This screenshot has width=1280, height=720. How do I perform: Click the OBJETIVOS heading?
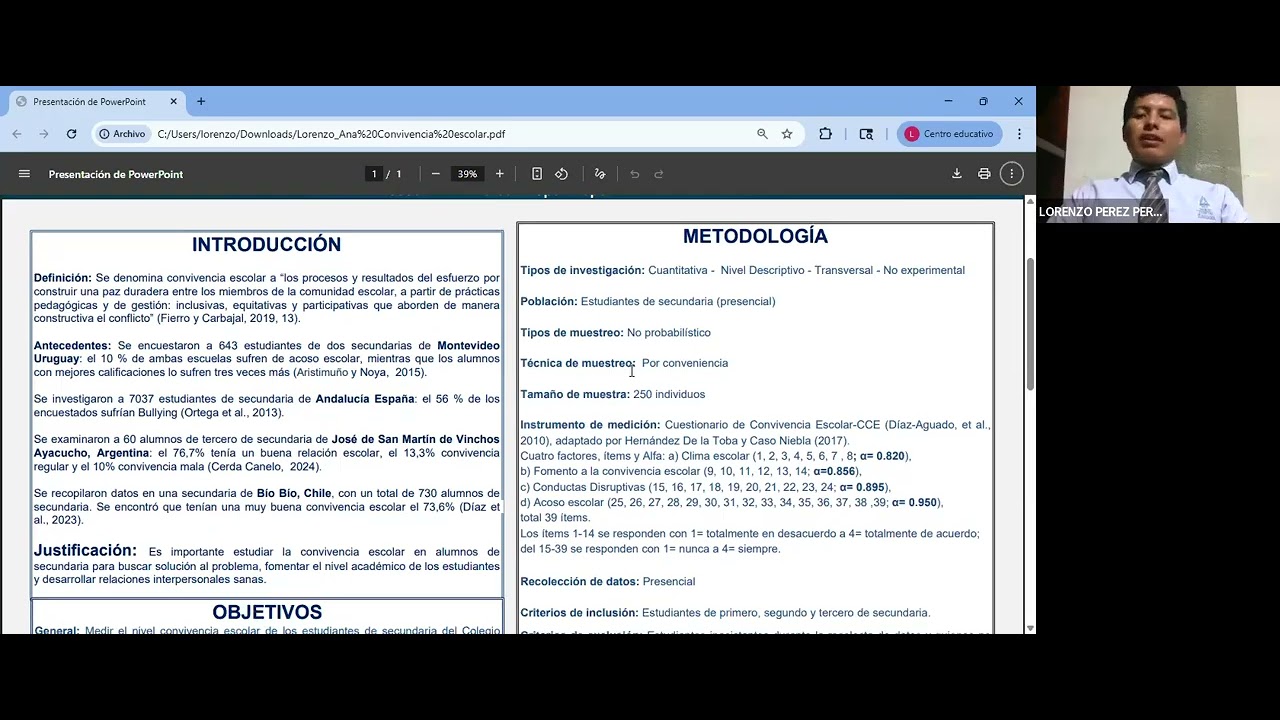coord(267,613)
